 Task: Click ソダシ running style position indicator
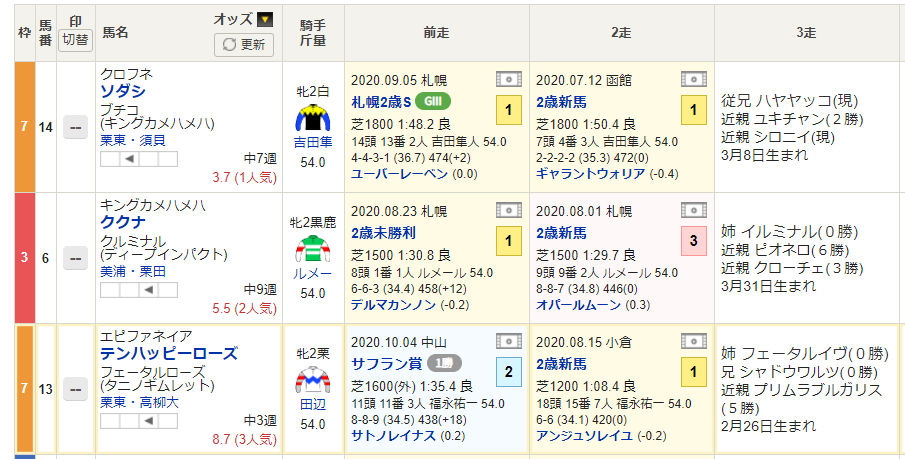(x=139, y=159)
